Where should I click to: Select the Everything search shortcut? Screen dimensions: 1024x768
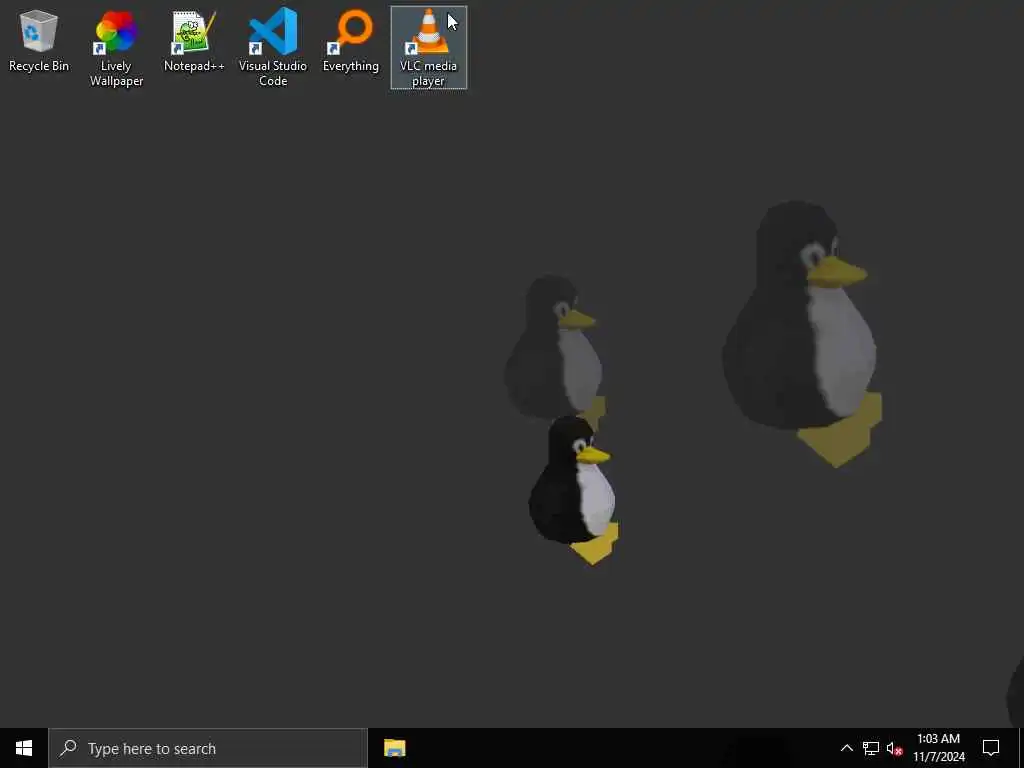[351, 40]
